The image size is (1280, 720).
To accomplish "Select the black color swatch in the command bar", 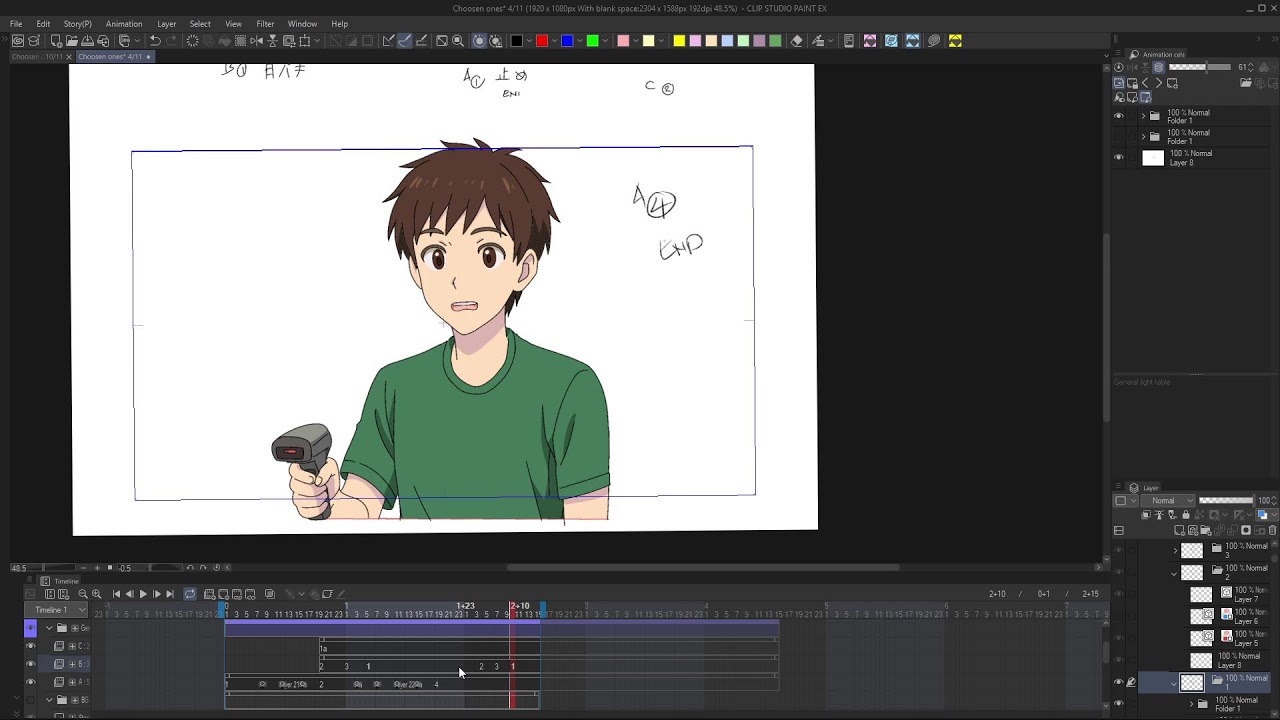I will [517, 41].
